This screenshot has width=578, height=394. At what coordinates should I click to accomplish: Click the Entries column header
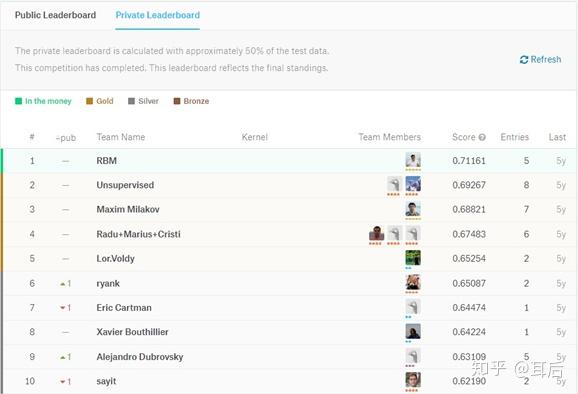tap(515, 137)
